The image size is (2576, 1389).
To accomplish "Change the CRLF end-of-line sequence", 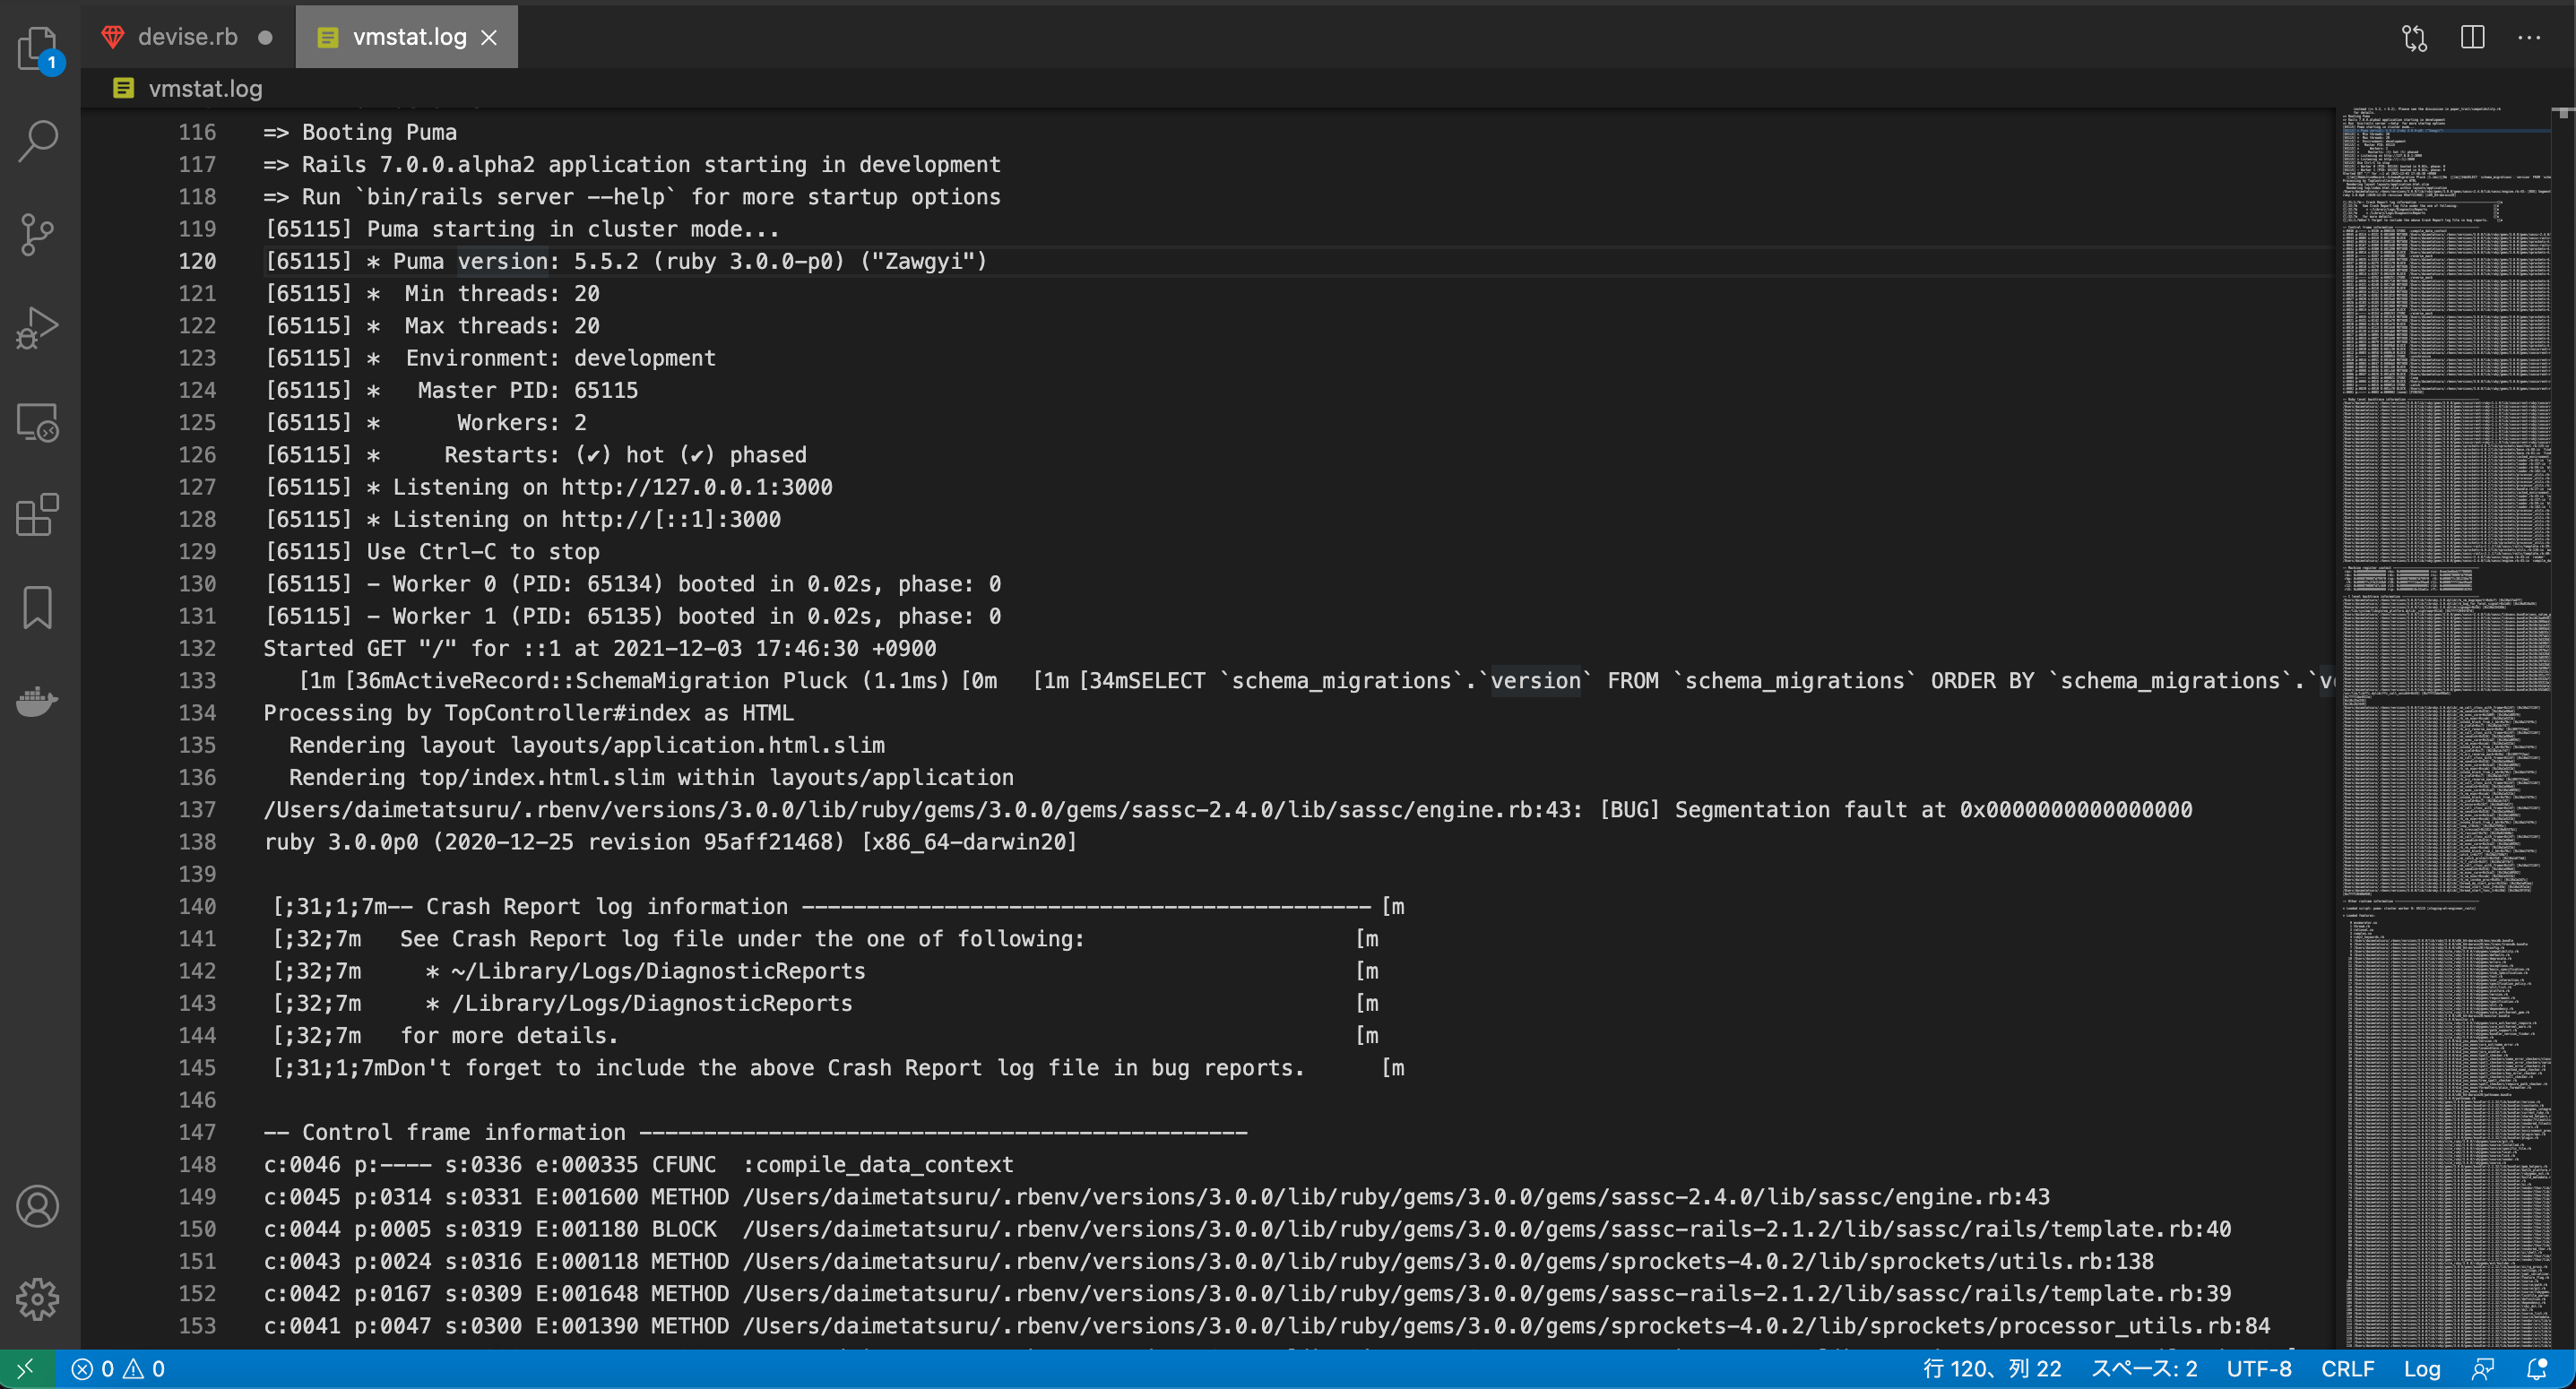I will 2347,1368.
